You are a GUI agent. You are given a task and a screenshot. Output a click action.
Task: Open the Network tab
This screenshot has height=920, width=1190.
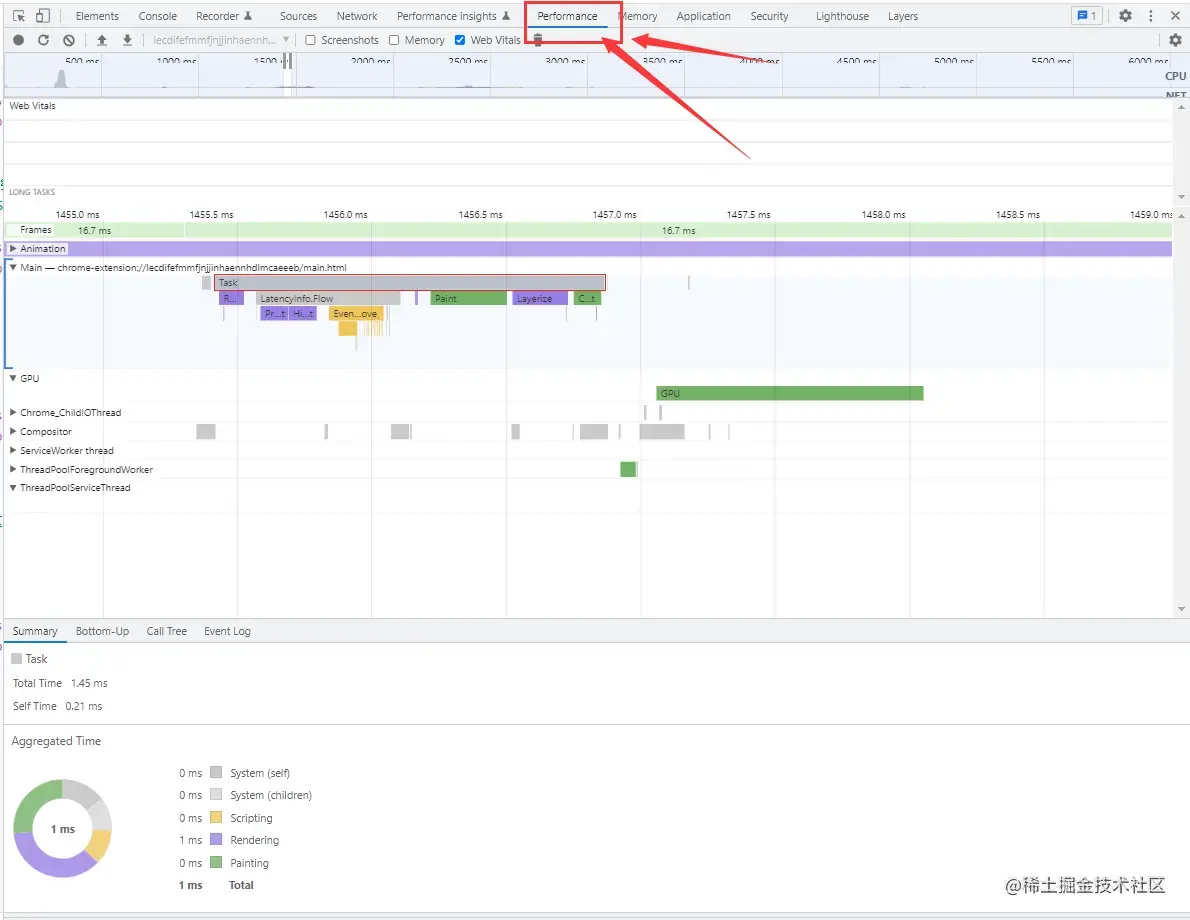pyautogui.click(x=357, y=16)
